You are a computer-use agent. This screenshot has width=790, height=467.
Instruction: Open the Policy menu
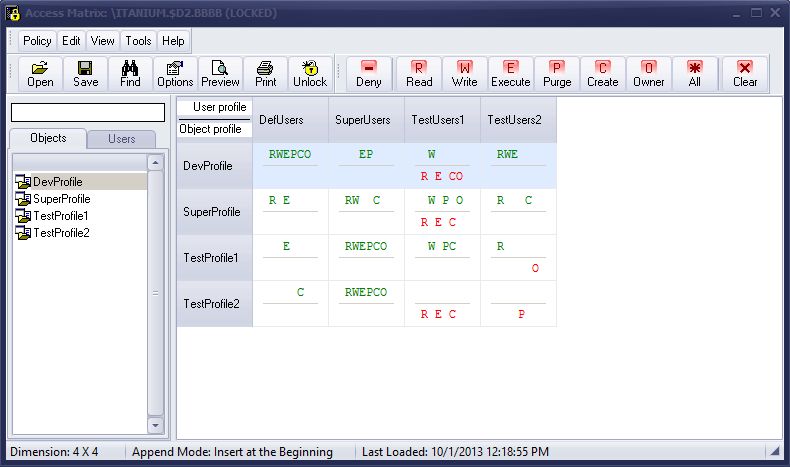point(37,41)
